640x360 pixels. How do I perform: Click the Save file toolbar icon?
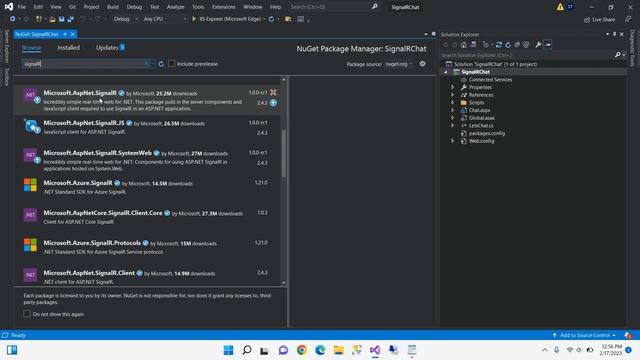pyautogui.click(x=62, y=19)
